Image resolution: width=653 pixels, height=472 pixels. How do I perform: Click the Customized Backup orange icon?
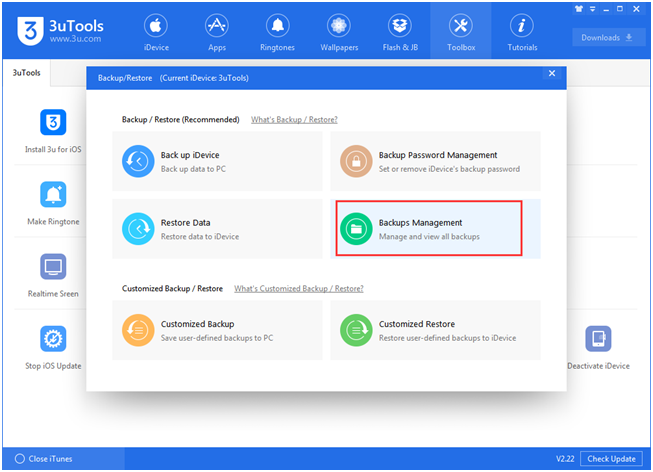coord(138,330)
